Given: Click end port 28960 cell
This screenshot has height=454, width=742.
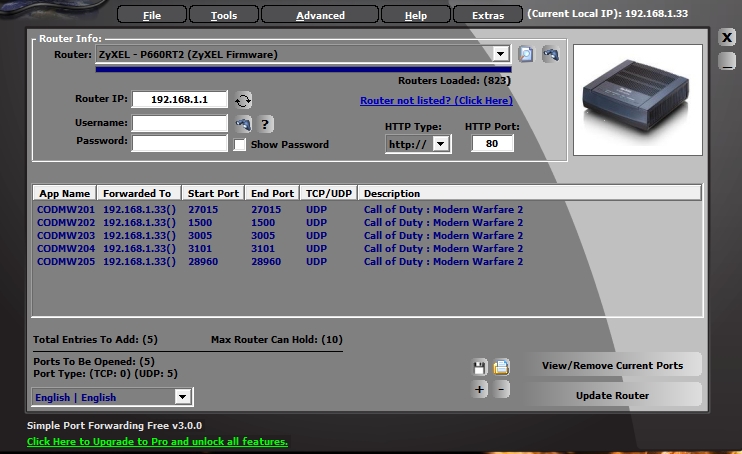Looking at the screenshot, I should [266, 261].
